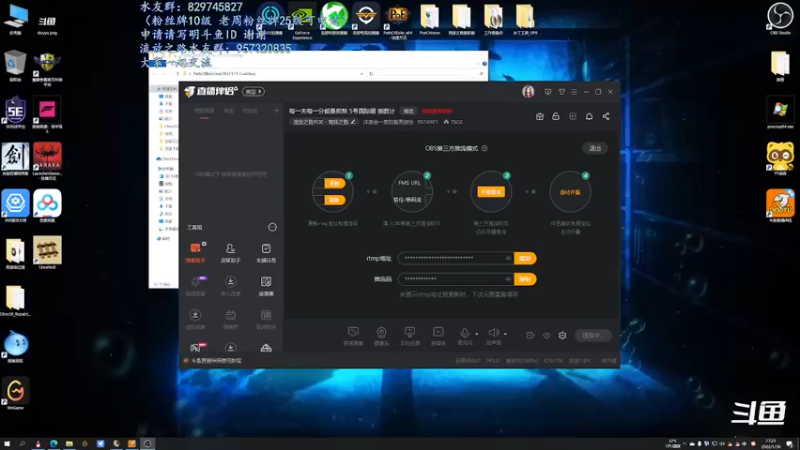Viewport: 800px width, 450px height.
Task: Click the record icon in bottom bar
Action: coord(530,336)
